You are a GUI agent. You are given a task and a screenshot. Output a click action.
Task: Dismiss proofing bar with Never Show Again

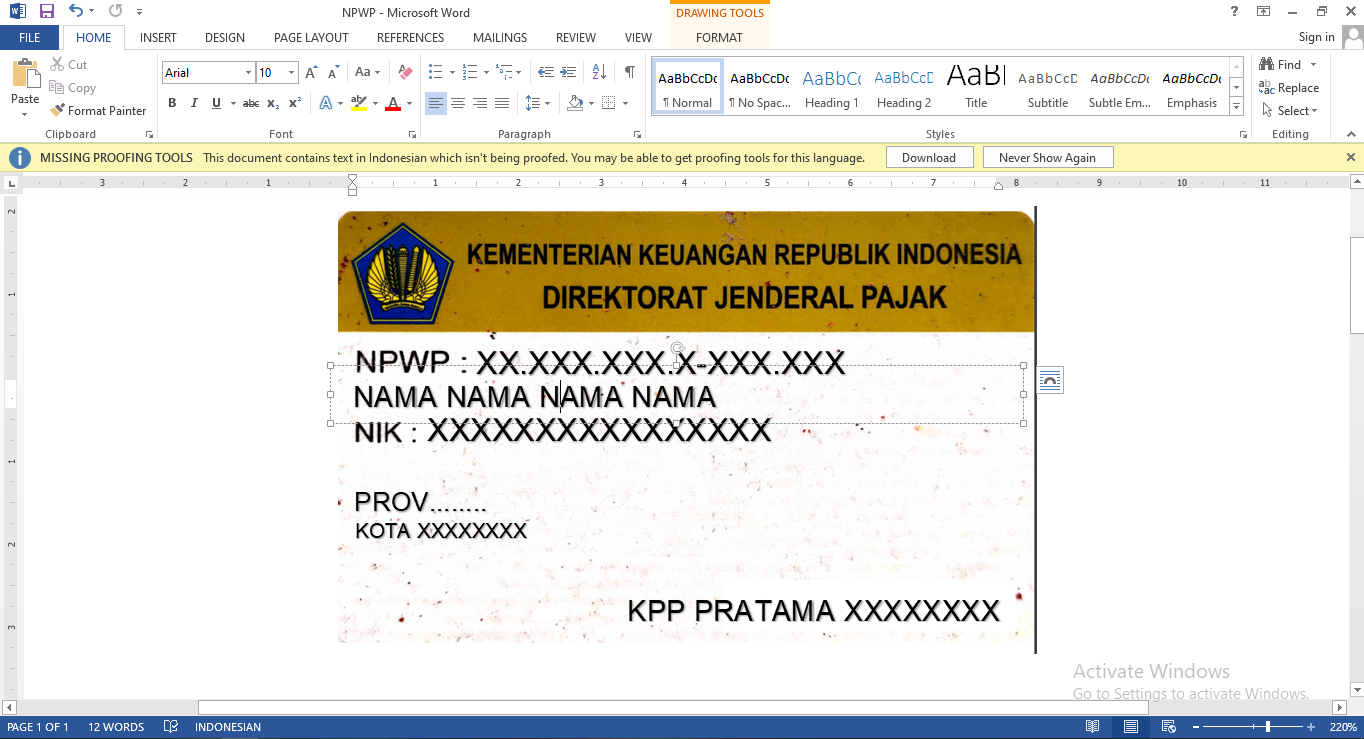click(1048, 157)
